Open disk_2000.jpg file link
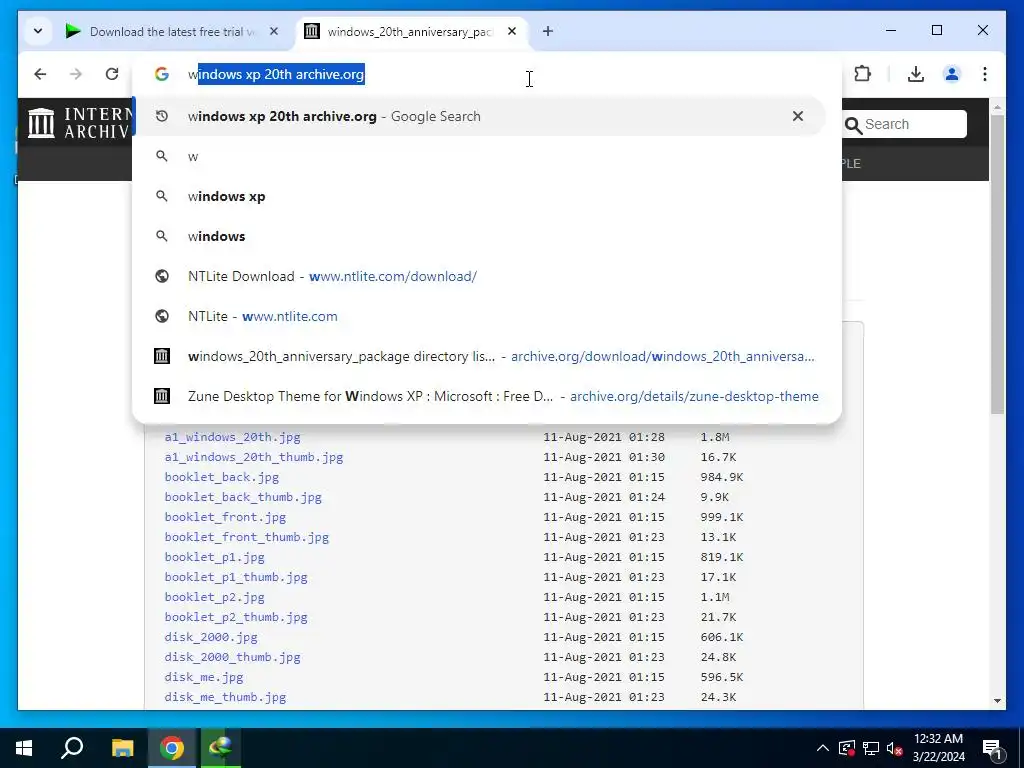 click(211, 637)
